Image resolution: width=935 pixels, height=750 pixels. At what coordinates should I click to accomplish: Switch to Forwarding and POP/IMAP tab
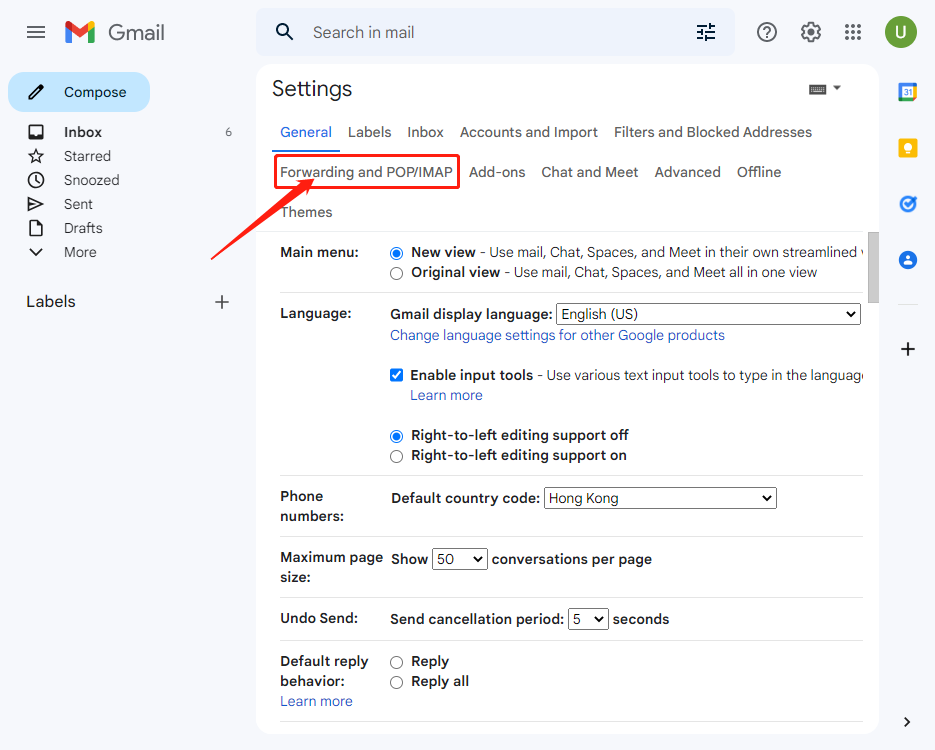366,172
